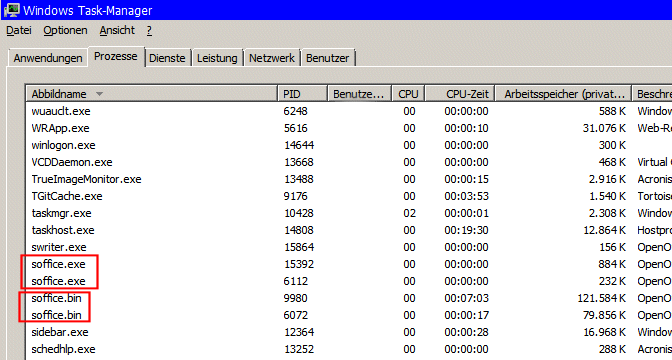Sort by the CPU column header
The width and height of the screenshot is (672, 360).
tap(408, 94)
